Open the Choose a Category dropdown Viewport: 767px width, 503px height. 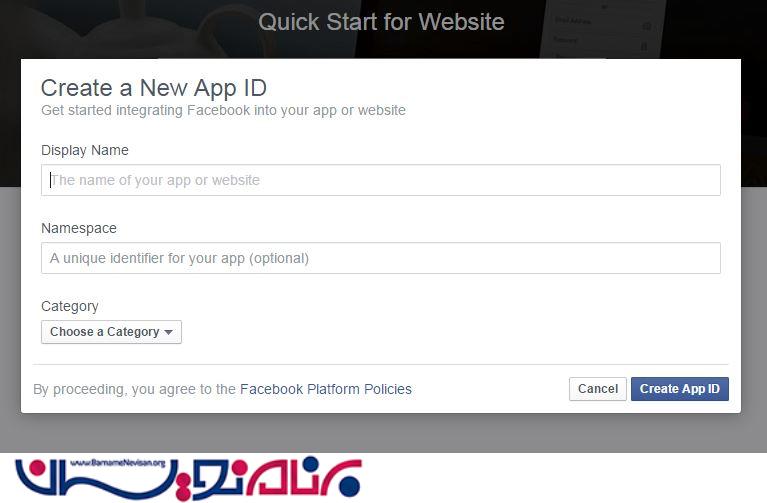[x=111, y=332]
